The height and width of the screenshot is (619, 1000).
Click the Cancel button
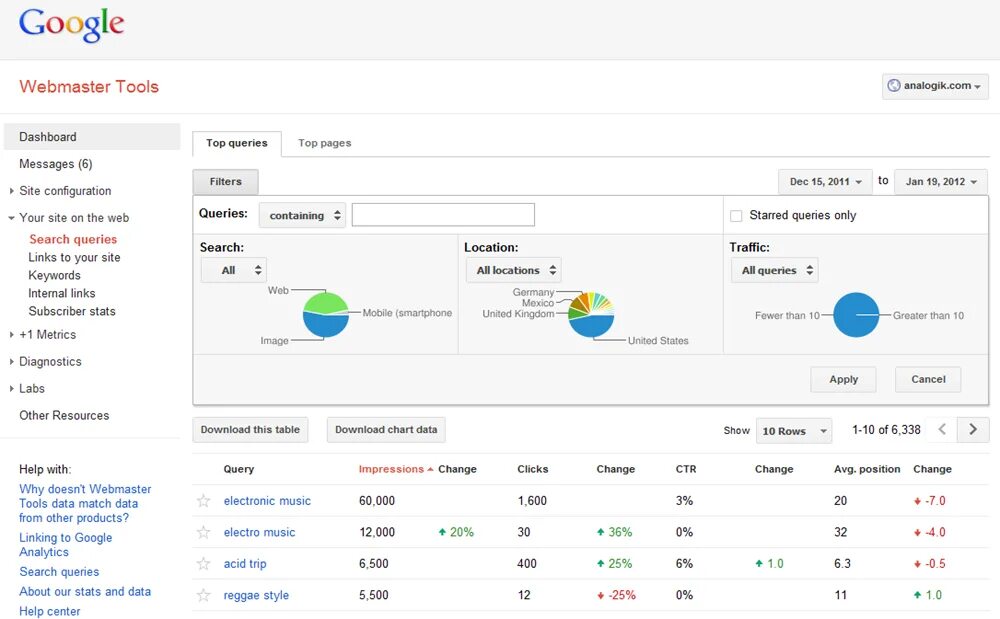point(928,379)
